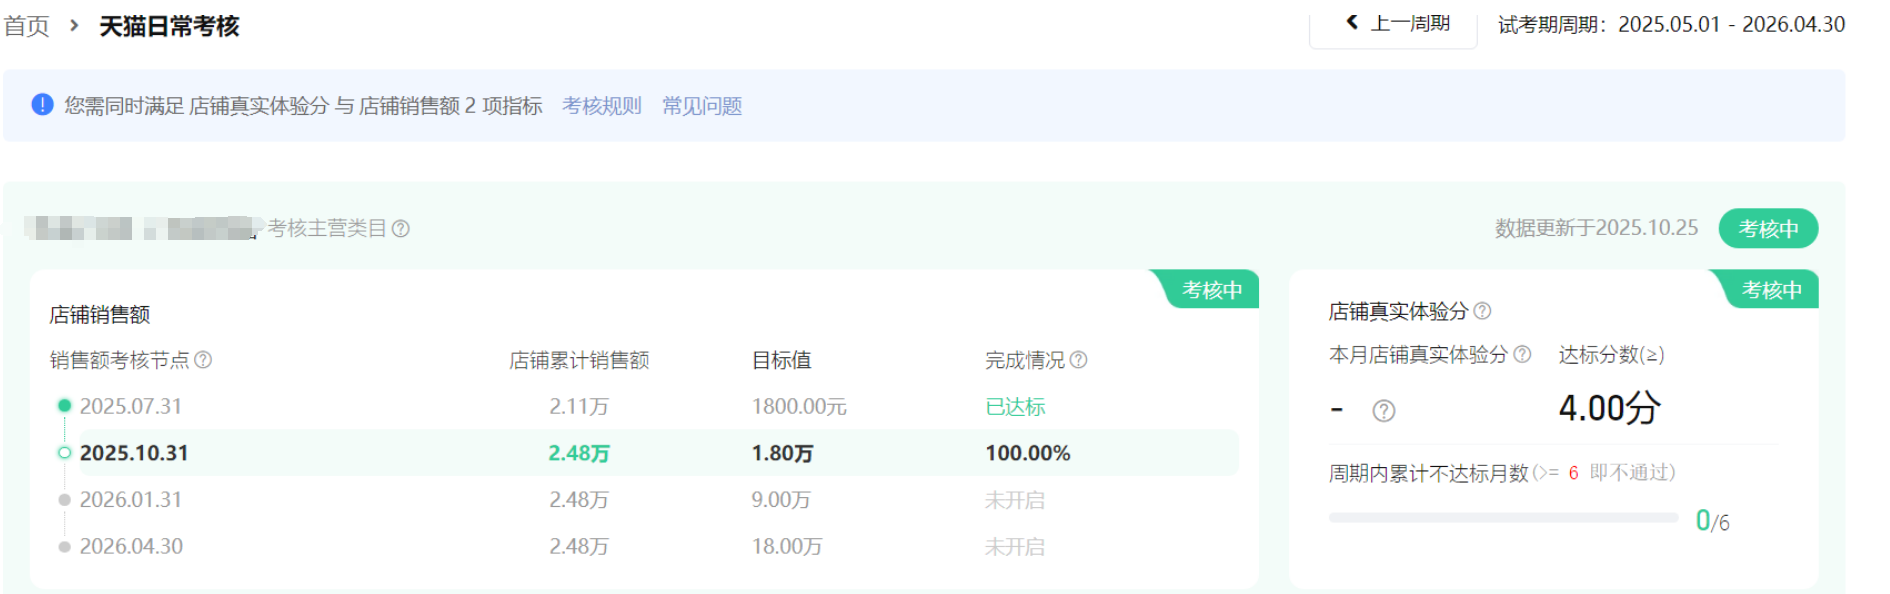Image resolution: width=1890 pixels, height=594 pixels.
Task: Click the breadcrumb chevron after 首页
Action: coord(74,26)
